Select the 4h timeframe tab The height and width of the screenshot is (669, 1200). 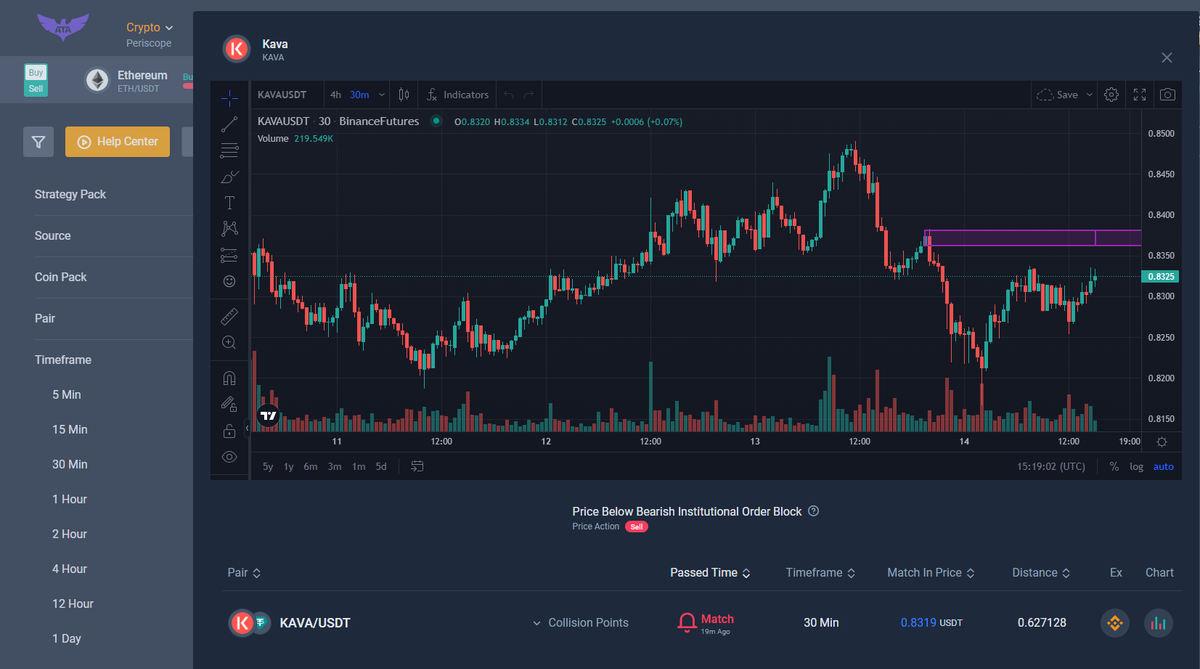335,95
